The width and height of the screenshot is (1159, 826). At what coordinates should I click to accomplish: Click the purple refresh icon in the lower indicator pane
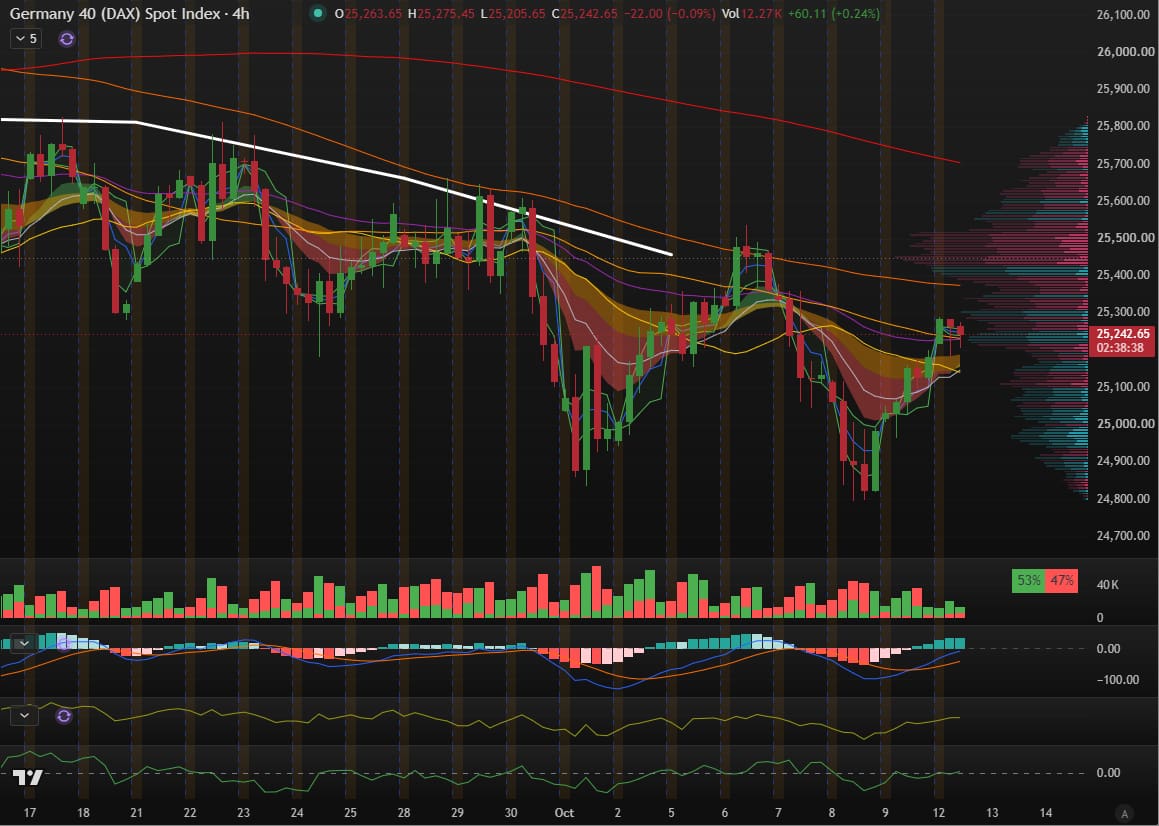pos(64,716)
